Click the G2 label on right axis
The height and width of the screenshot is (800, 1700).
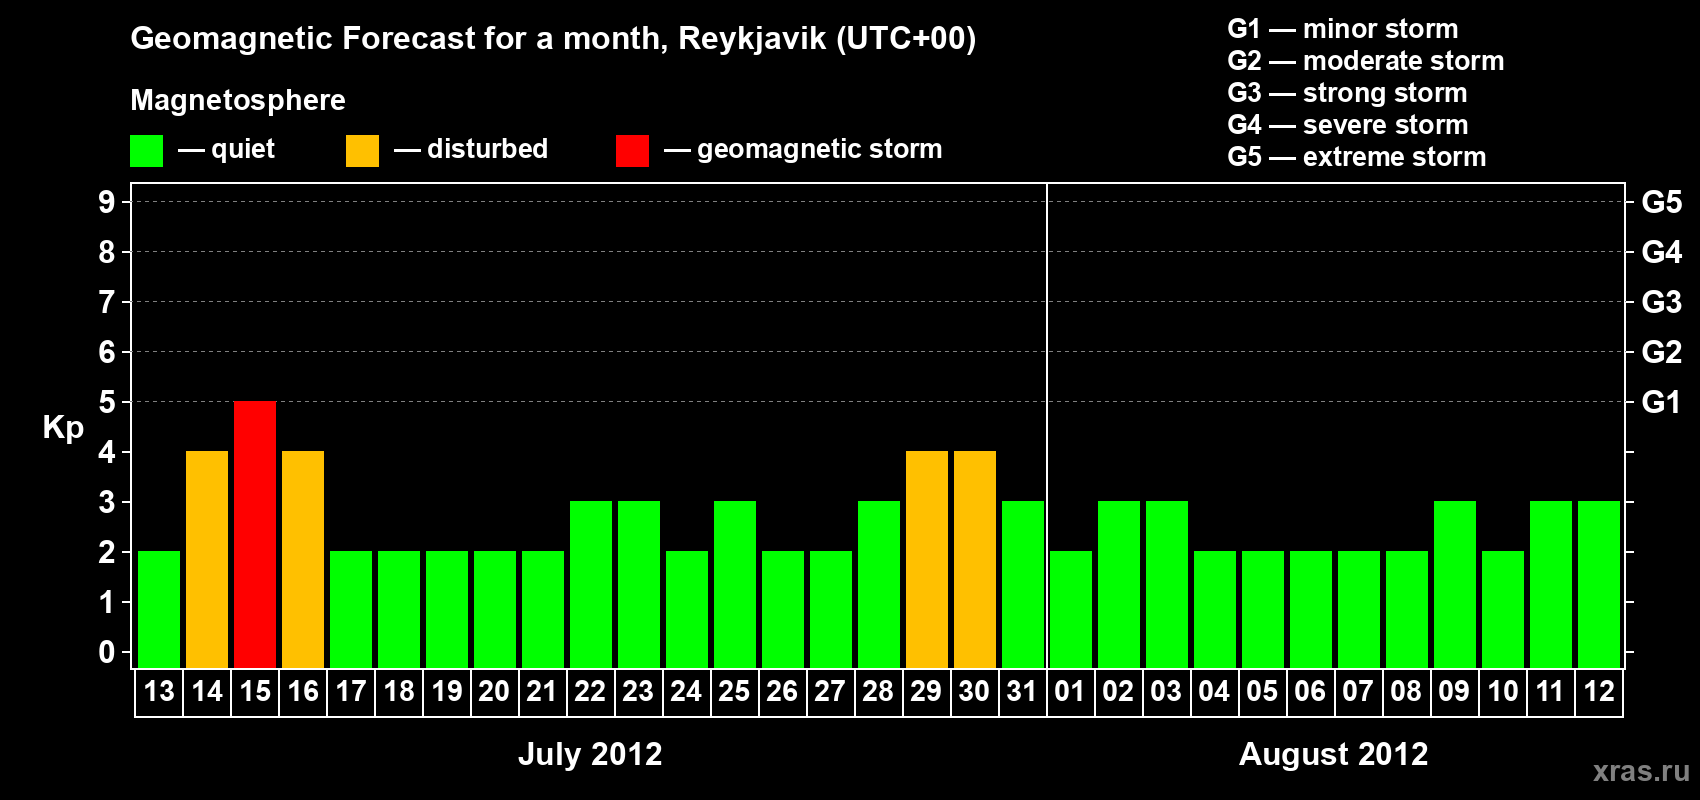point(1661,352)
